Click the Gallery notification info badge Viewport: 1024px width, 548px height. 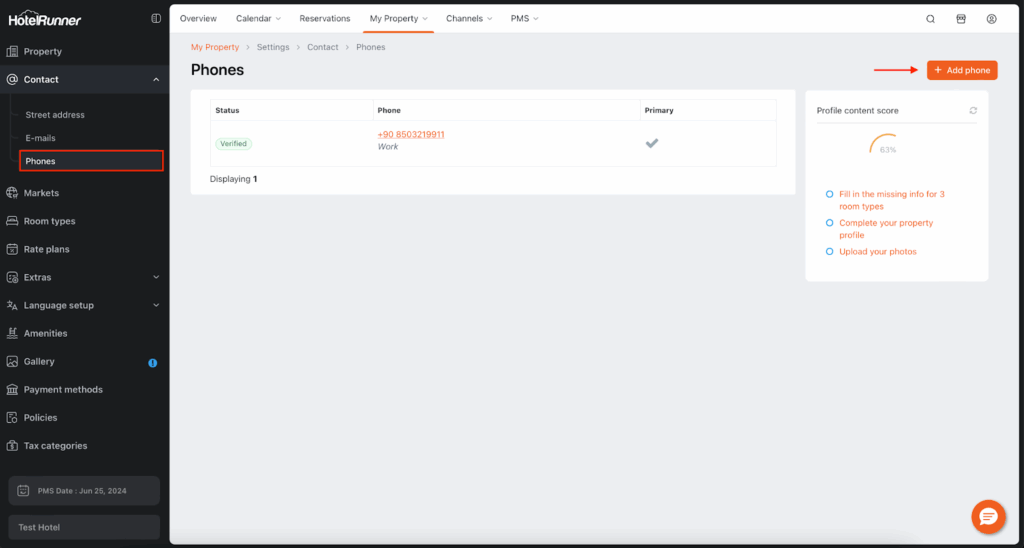[x=152, y=362]
